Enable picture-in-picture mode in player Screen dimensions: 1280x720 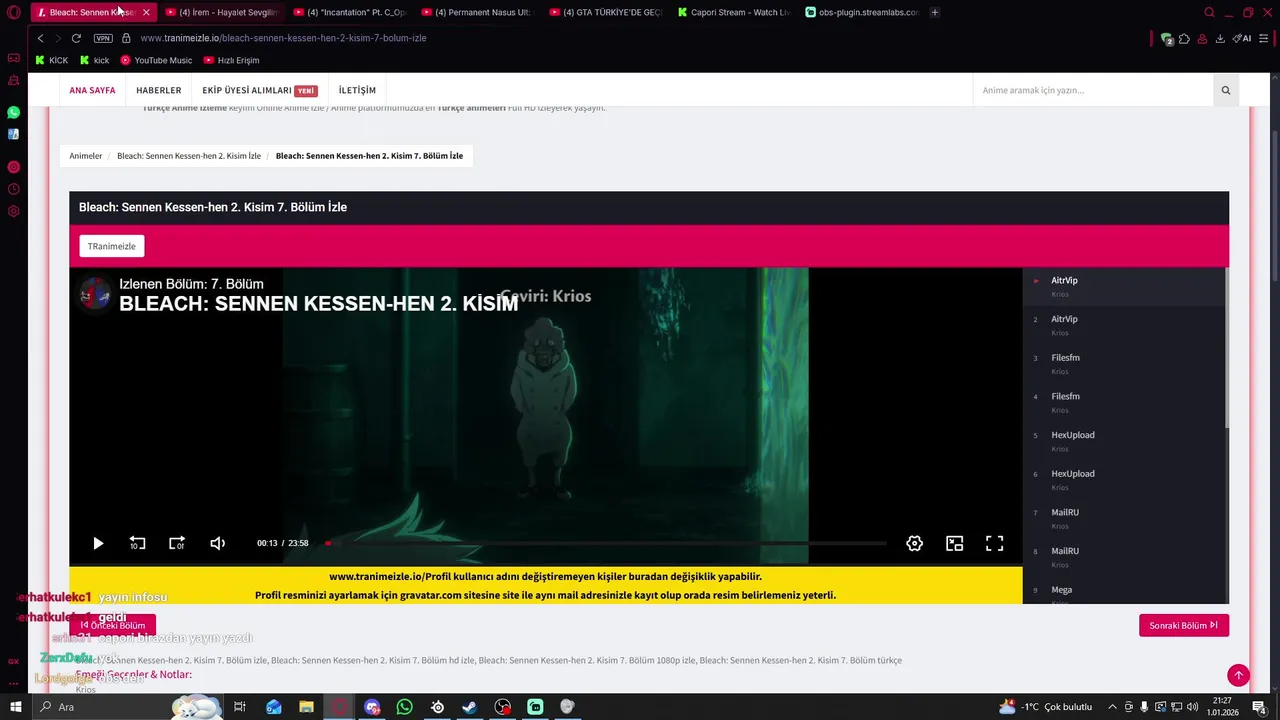pyautogui.click(x=954, y=543)
